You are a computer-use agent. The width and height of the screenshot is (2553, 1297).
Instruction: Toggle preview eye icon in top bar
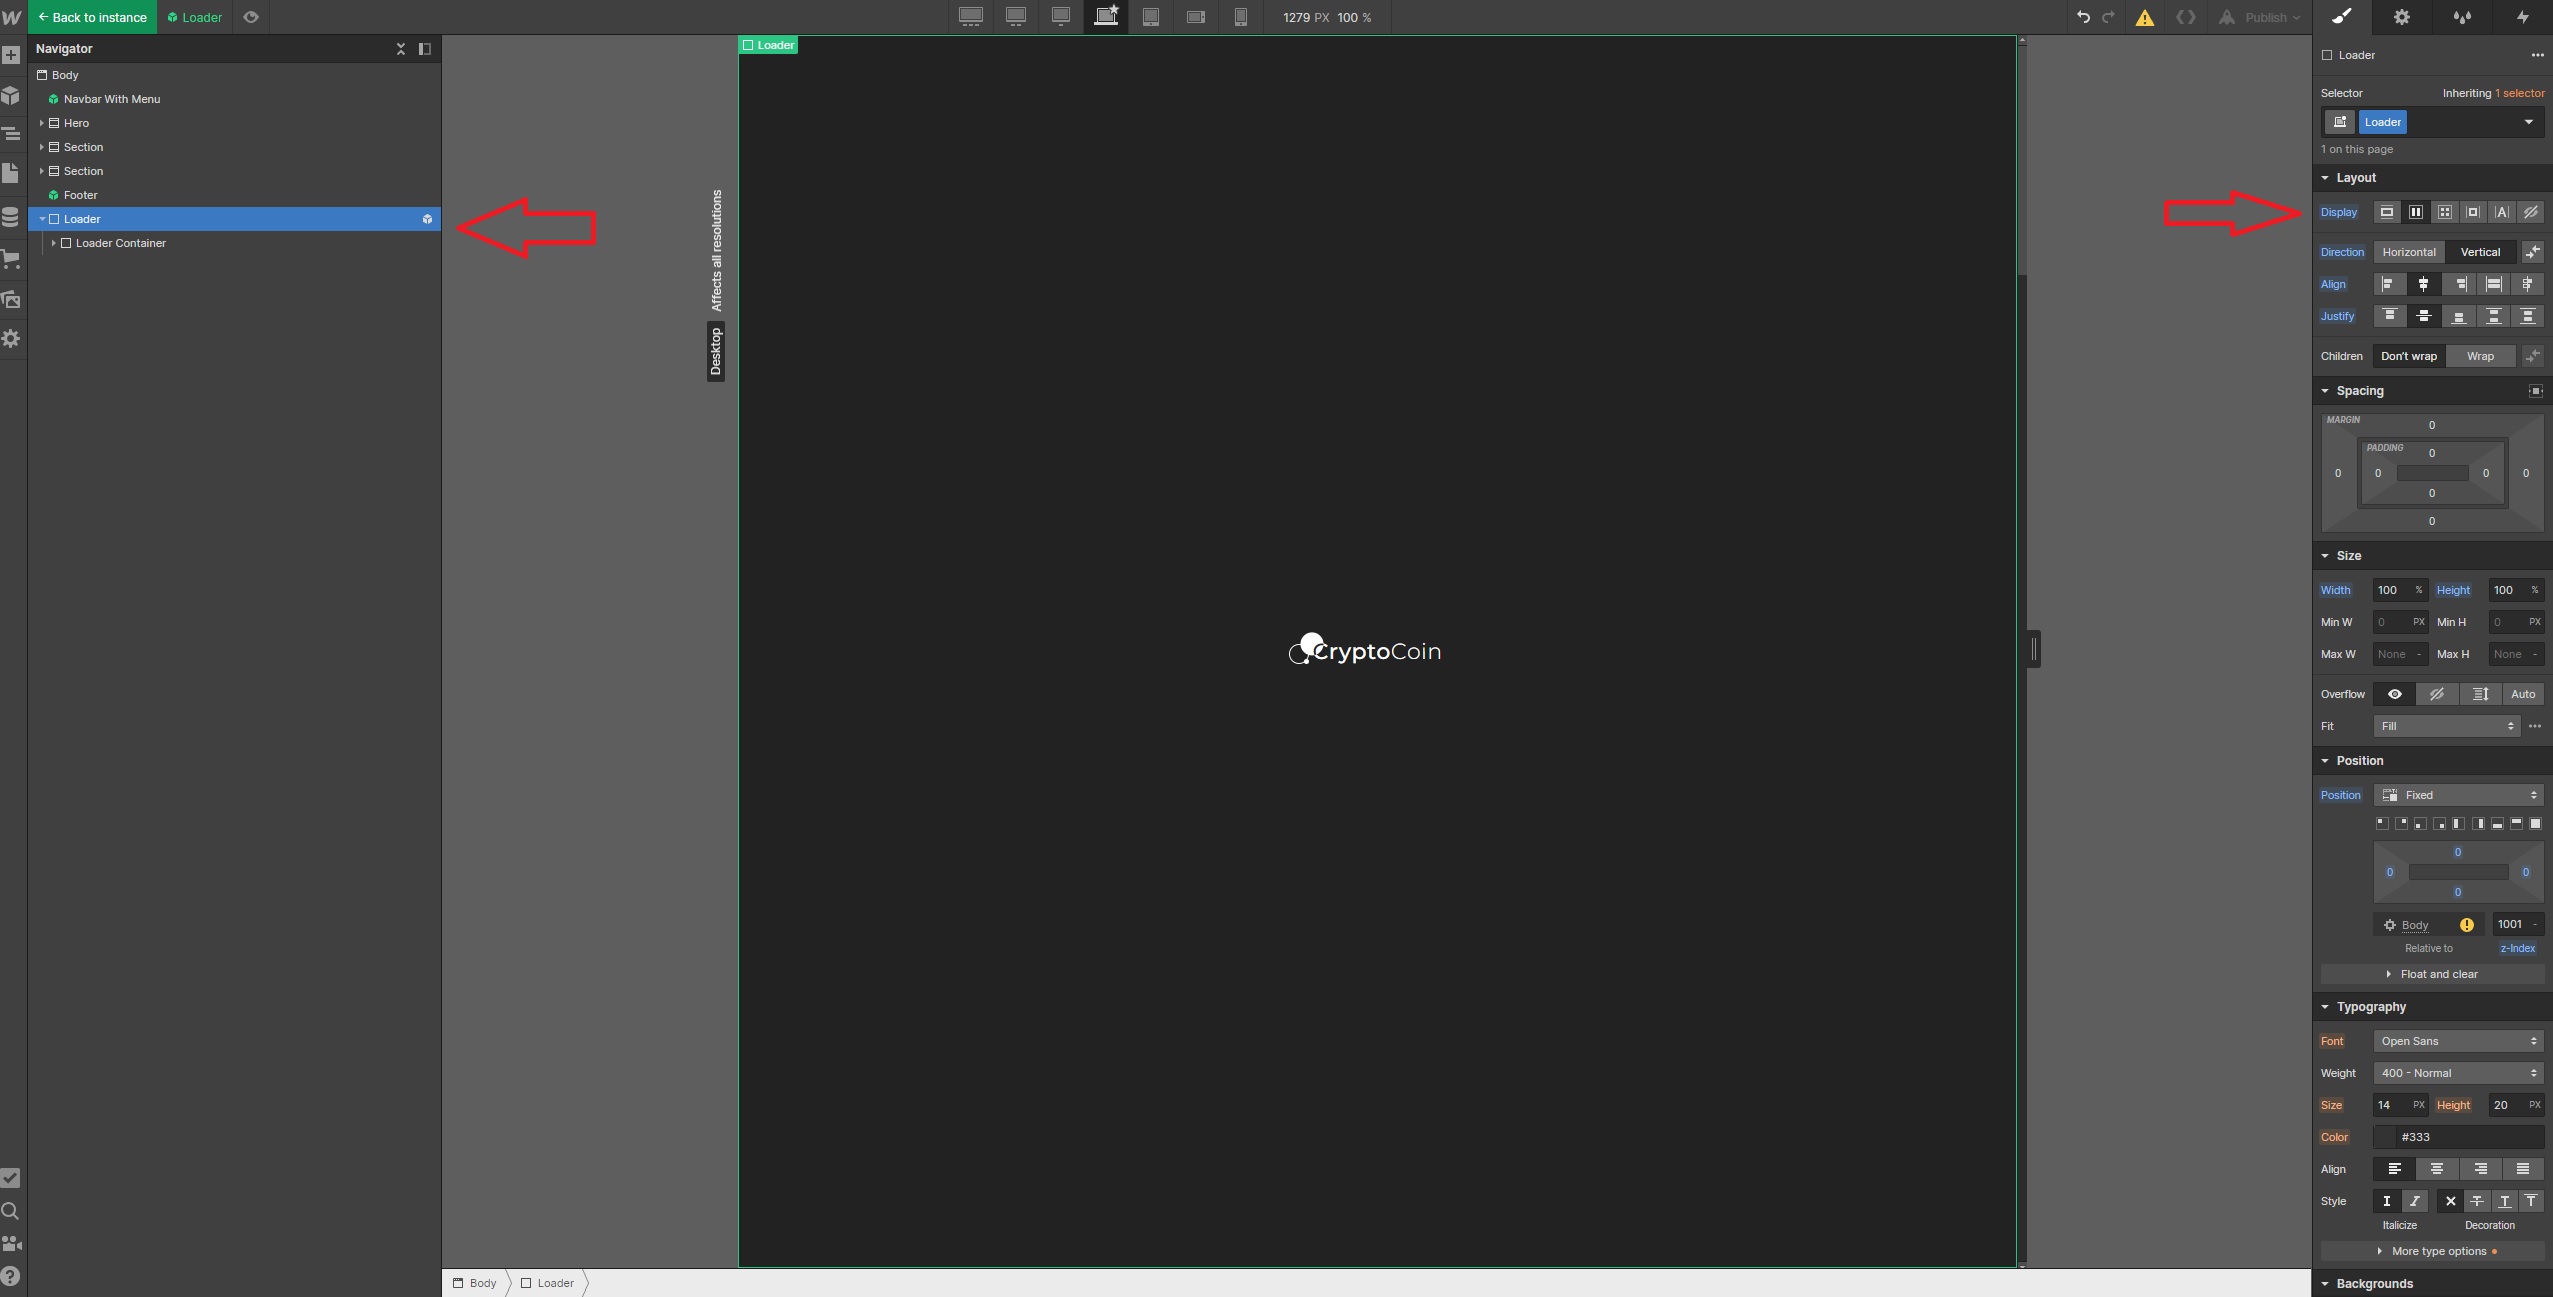pos(251,17)
